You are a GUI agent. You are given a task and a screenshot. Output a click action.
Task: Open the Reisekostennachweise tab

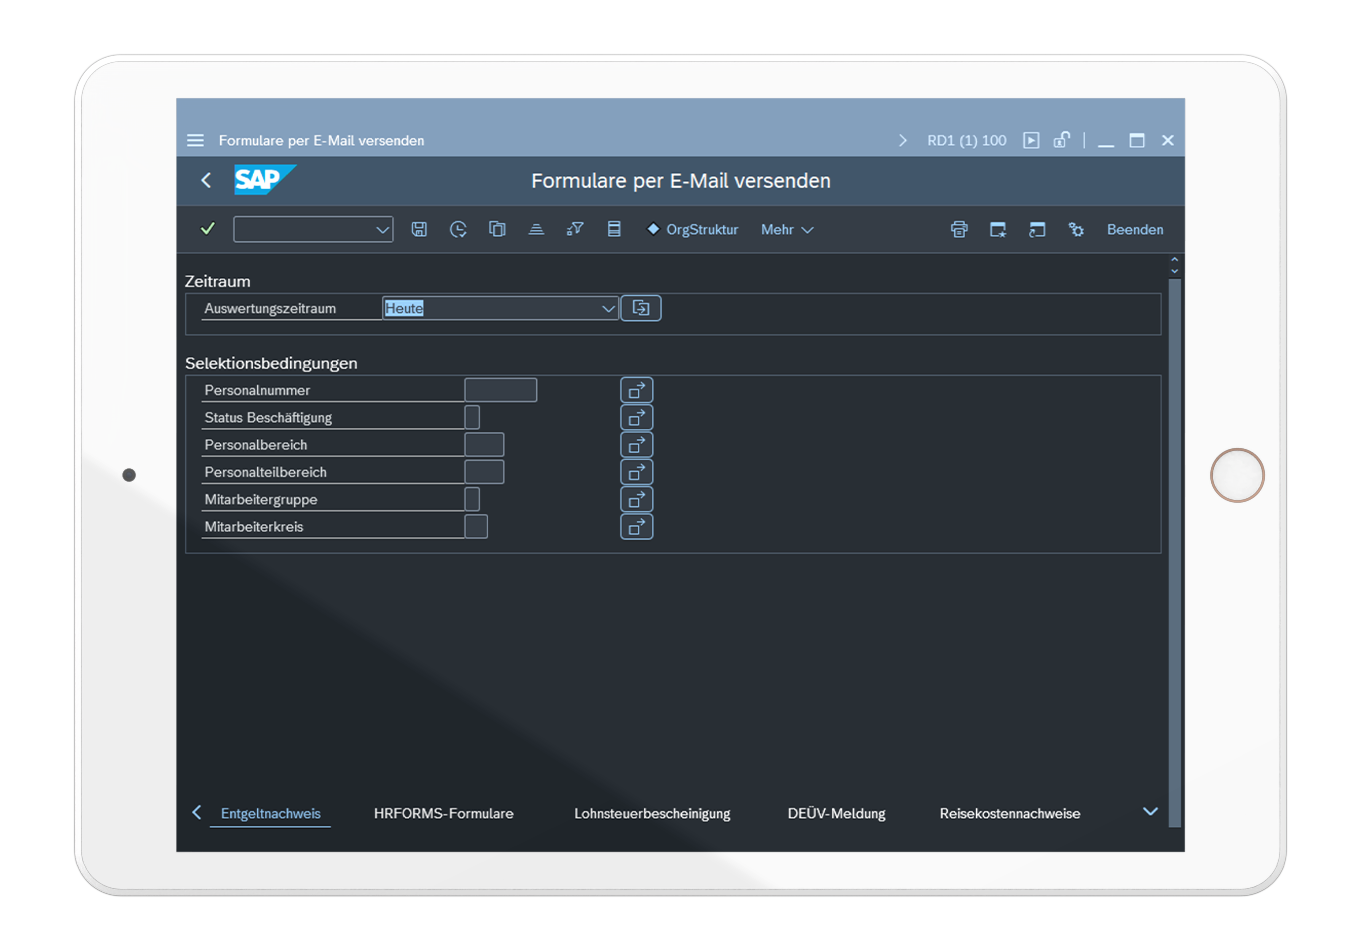click(x=1010, y=813)
